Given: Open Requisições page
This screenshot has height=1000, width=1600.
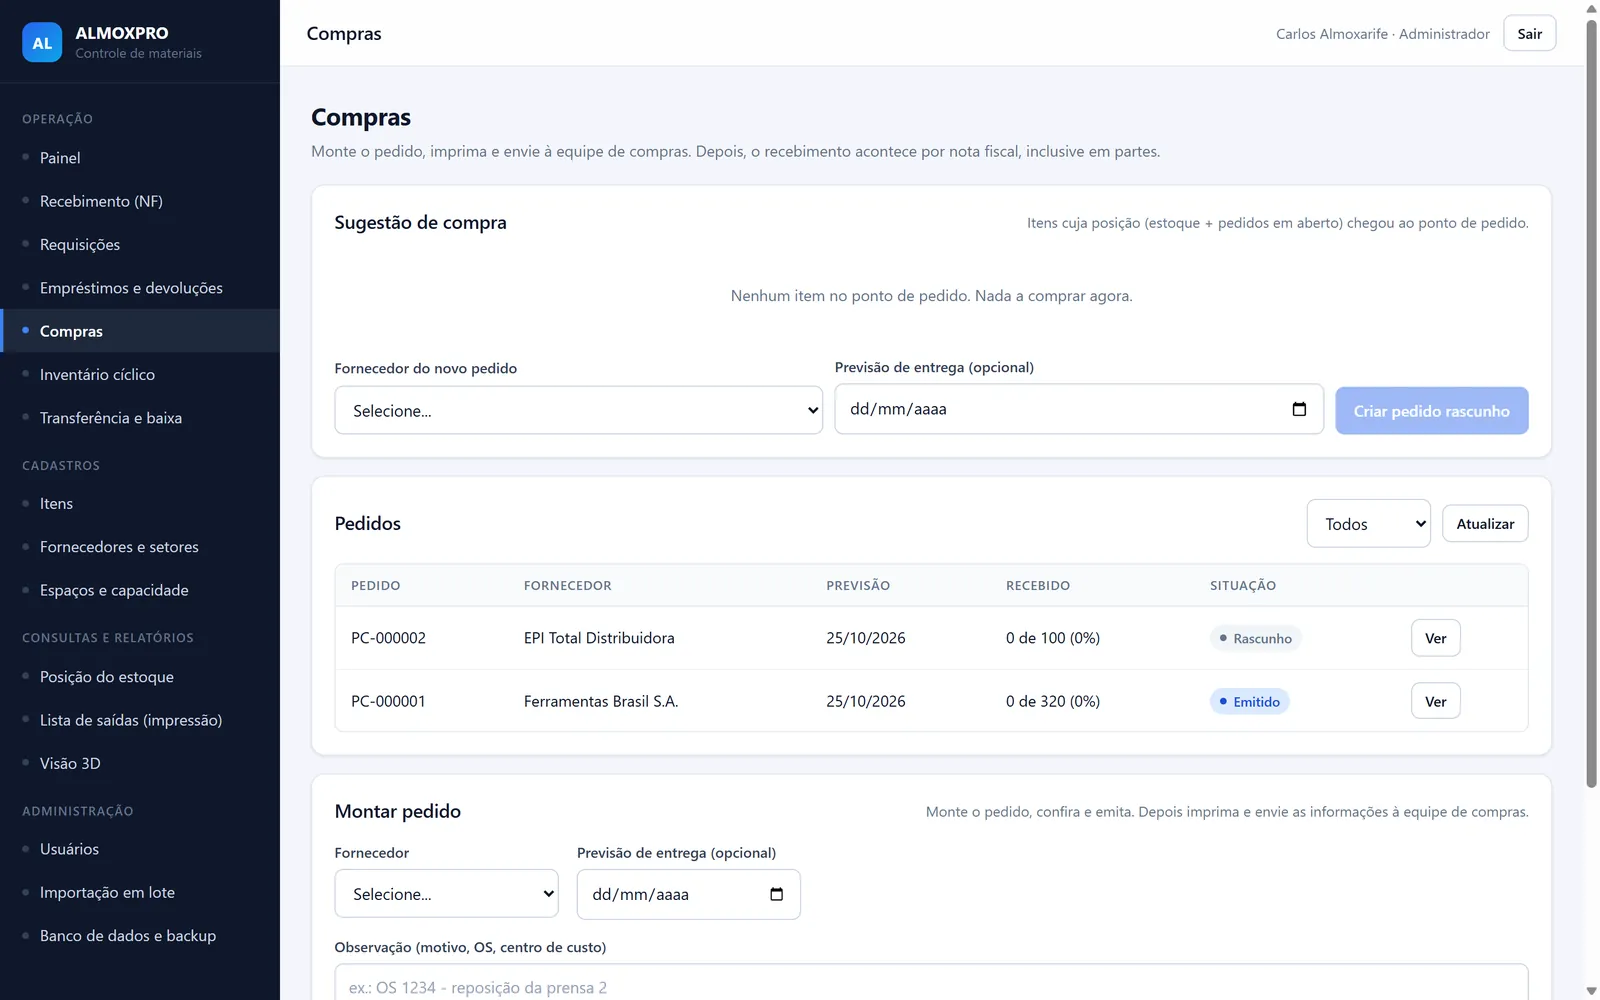Looking at the screenshot, I should (x=140, y=244).
